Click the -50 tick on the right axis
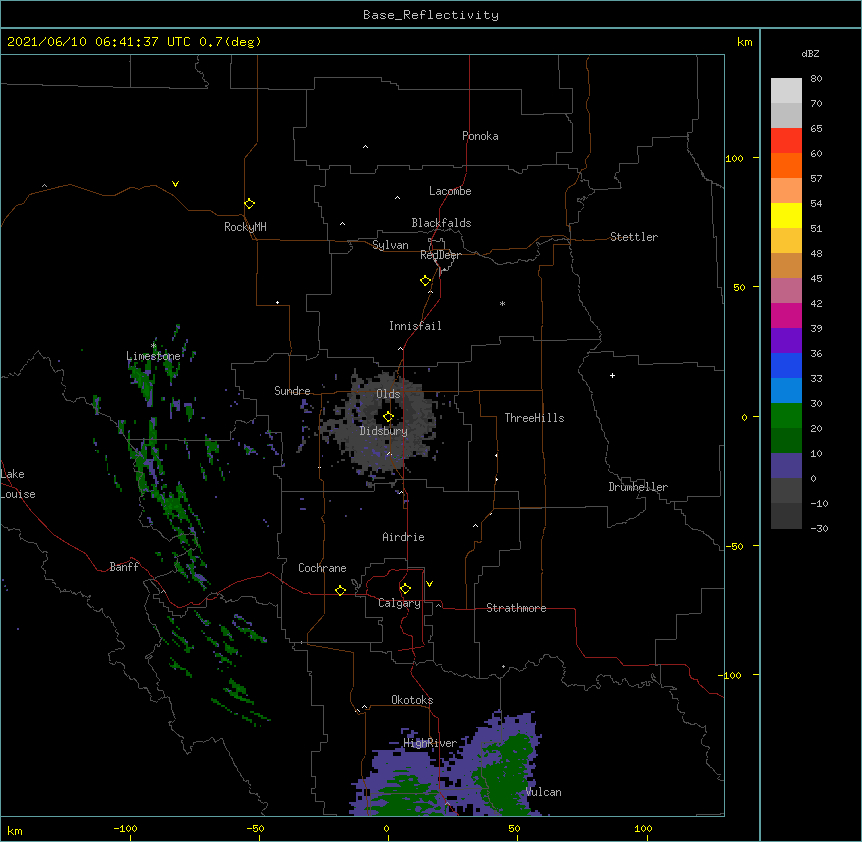 734,546
